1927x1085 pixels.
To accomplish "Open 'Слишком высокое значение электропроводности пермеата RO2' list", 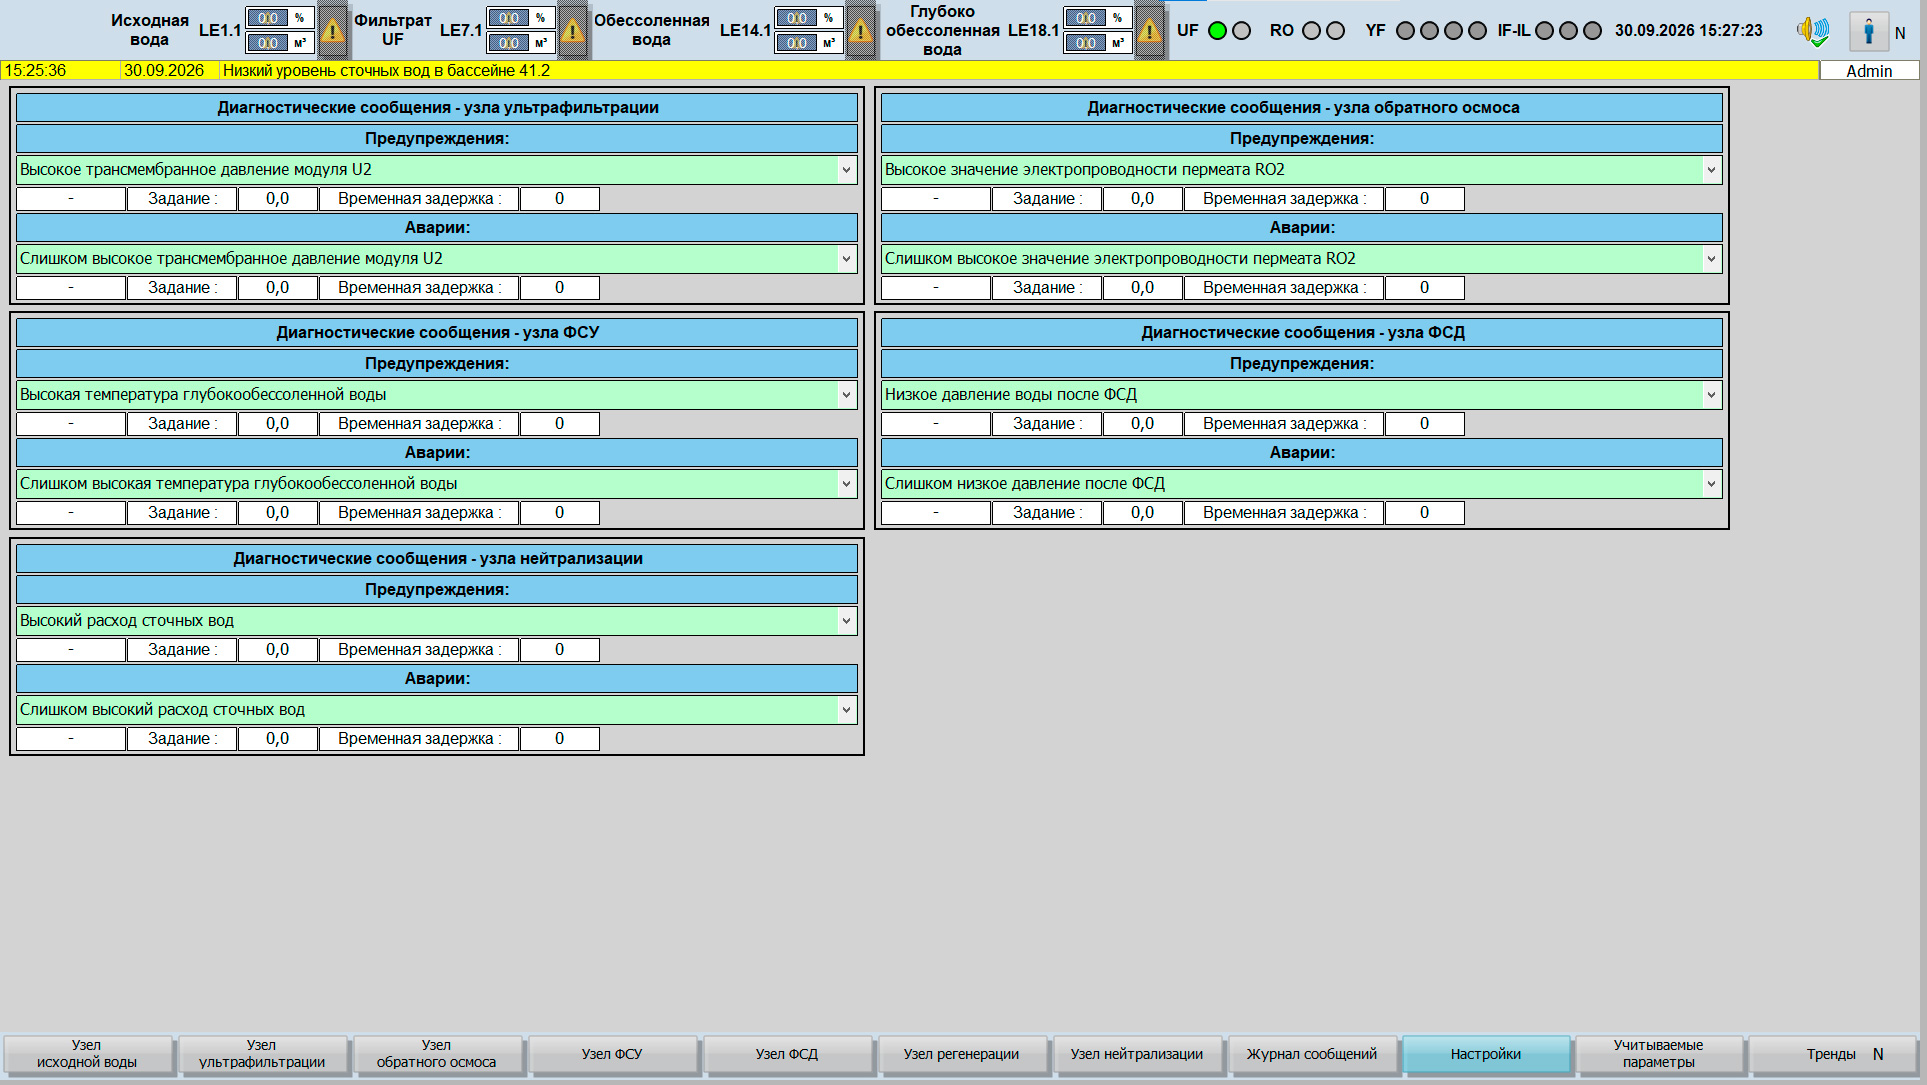I will [1711, 259].
